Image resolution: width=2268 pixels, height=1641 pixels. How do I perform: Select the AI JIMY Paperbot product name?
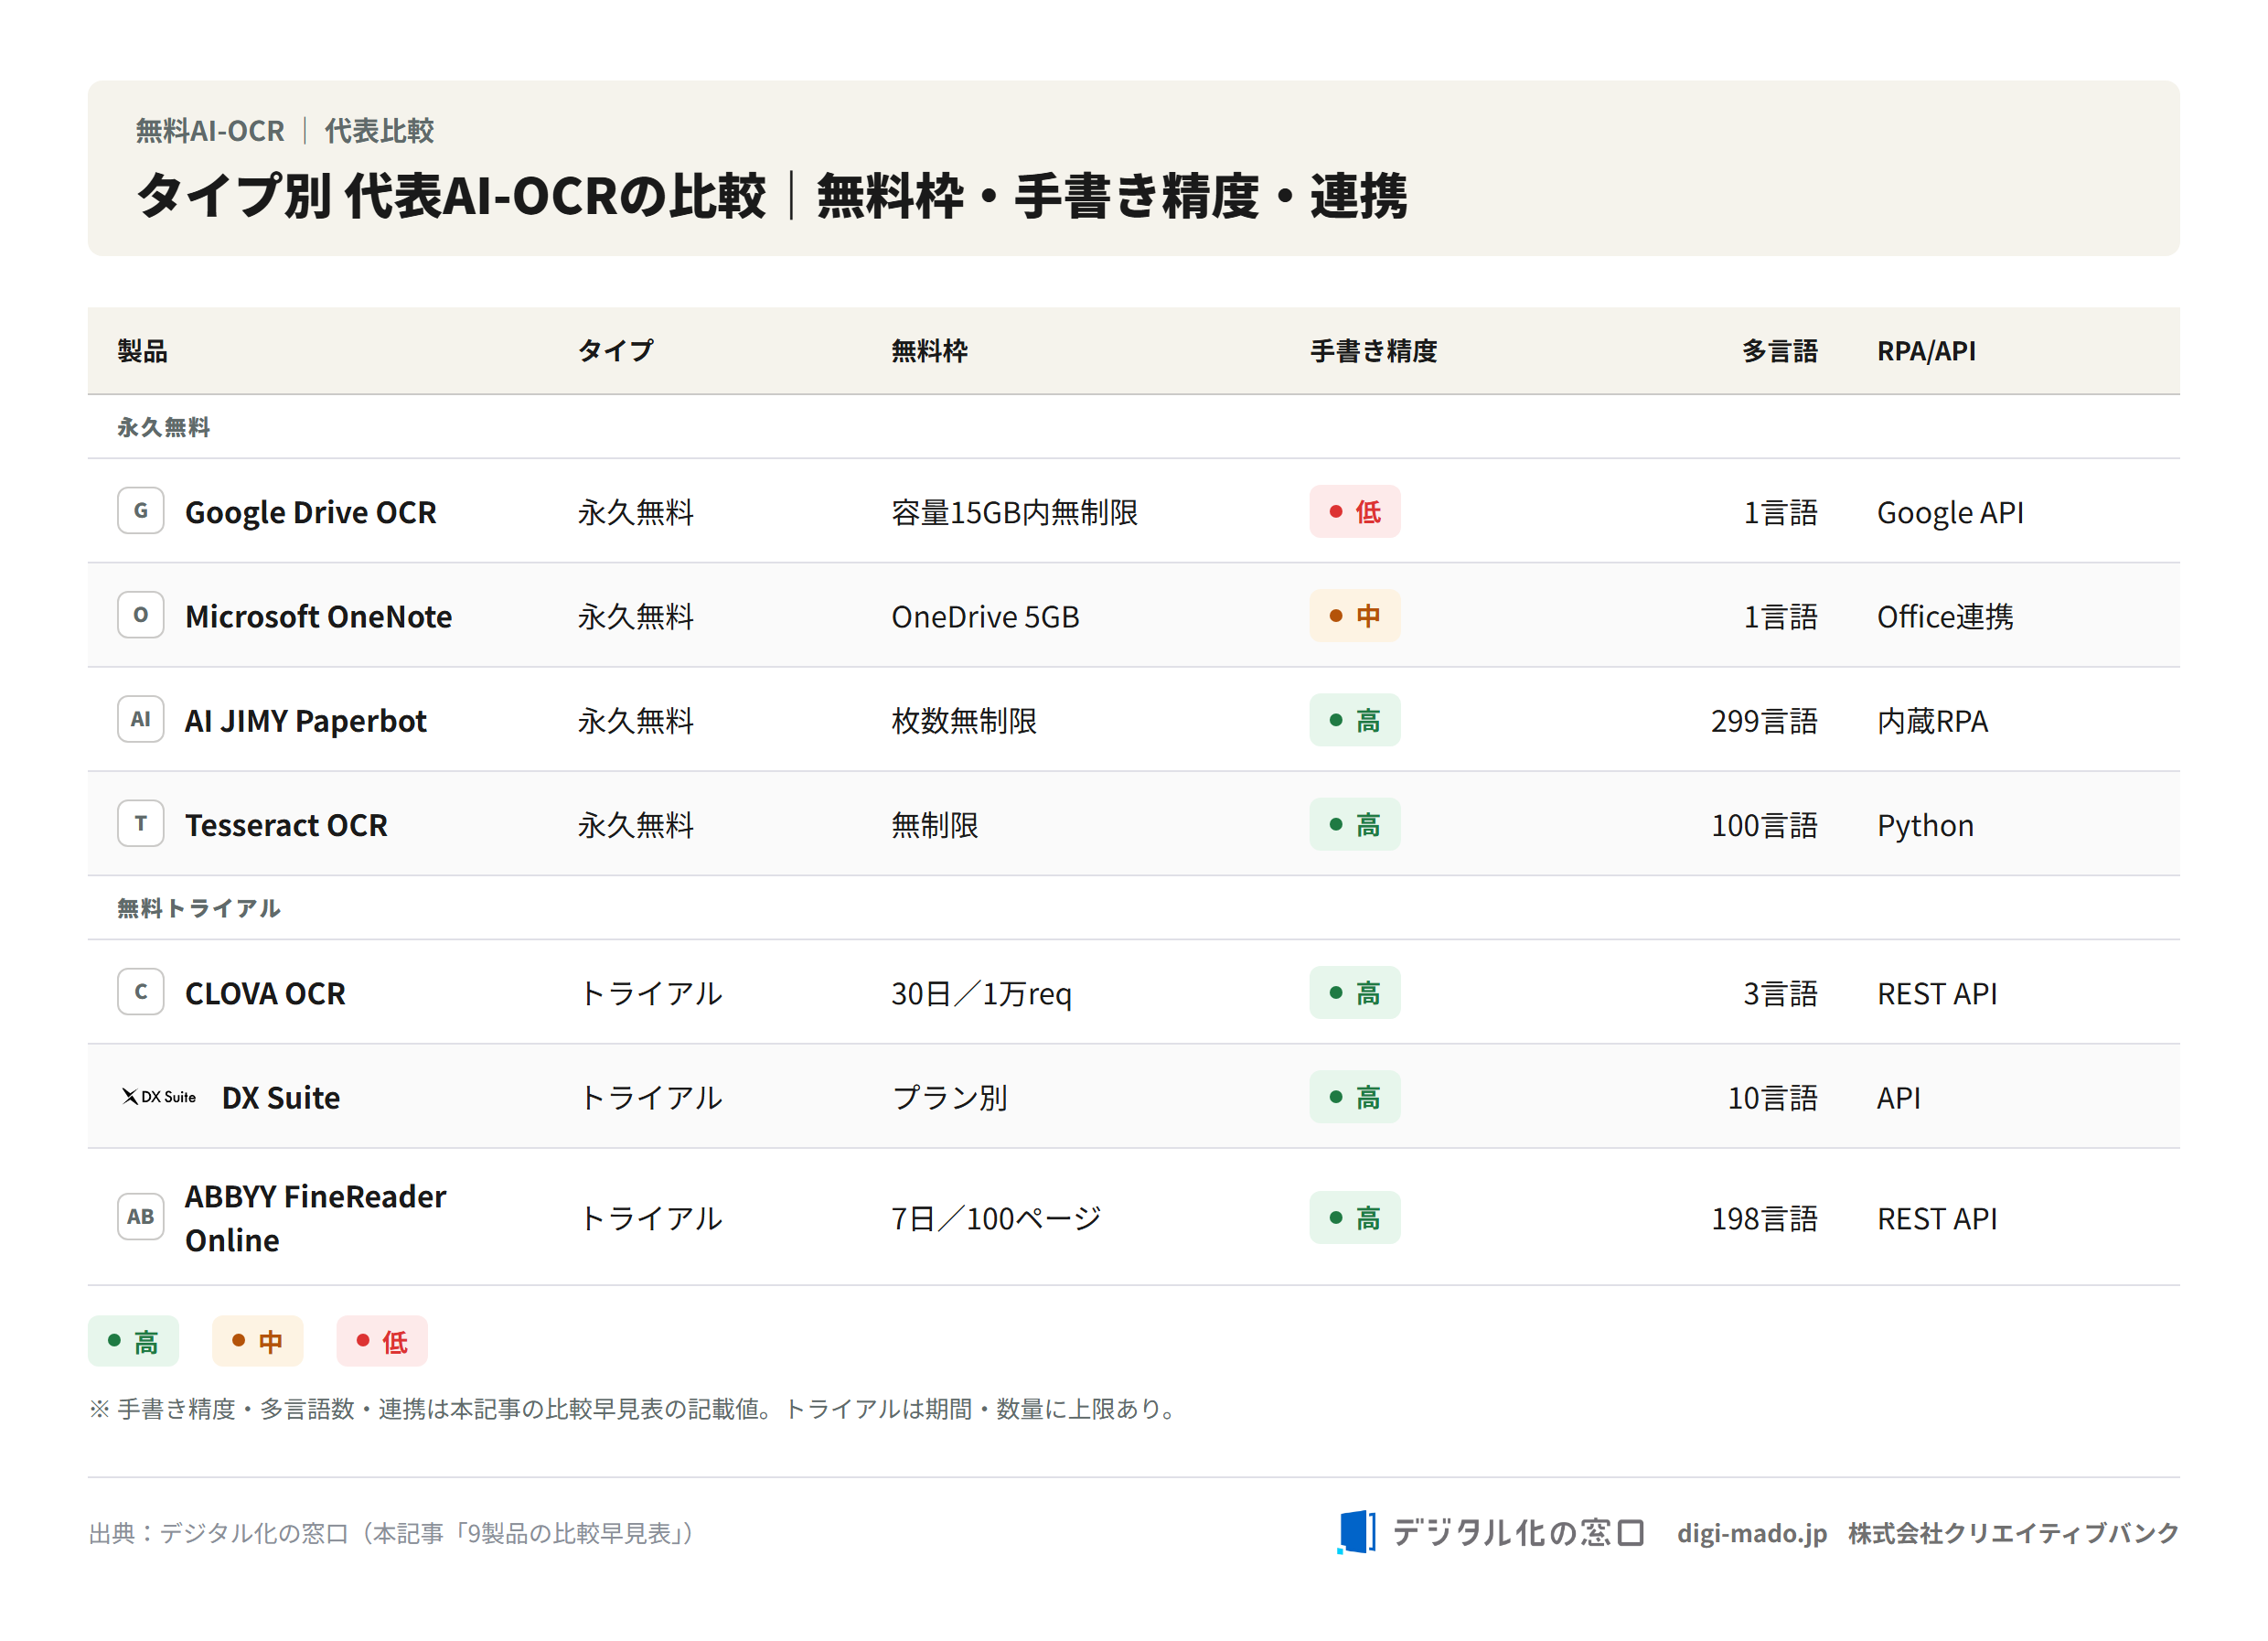pos(306,720)
